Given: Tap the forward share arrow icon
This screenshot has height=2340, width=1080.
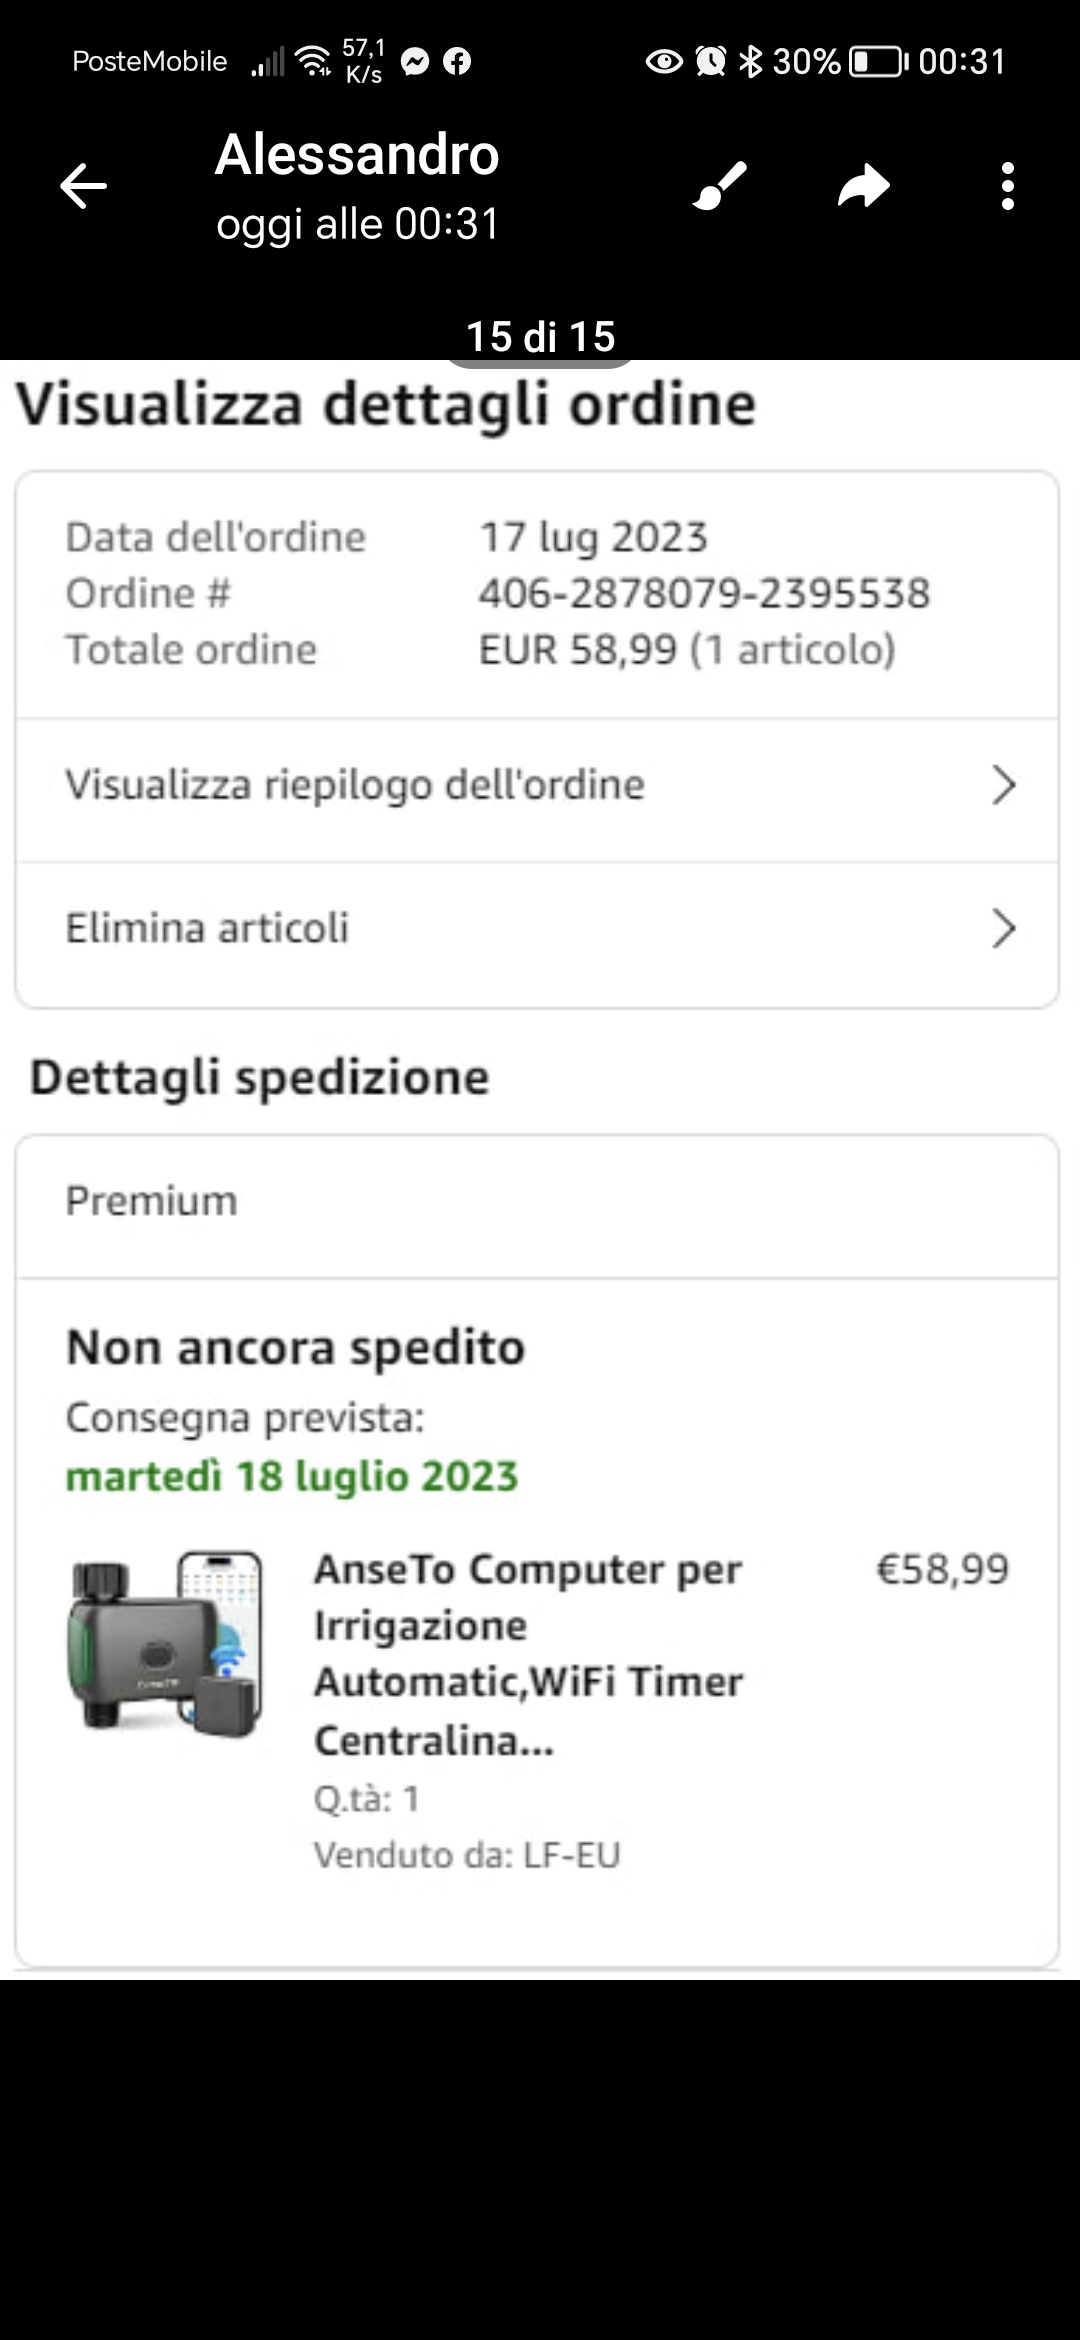Looking at the screenshot, I should [x=864, y=186].
